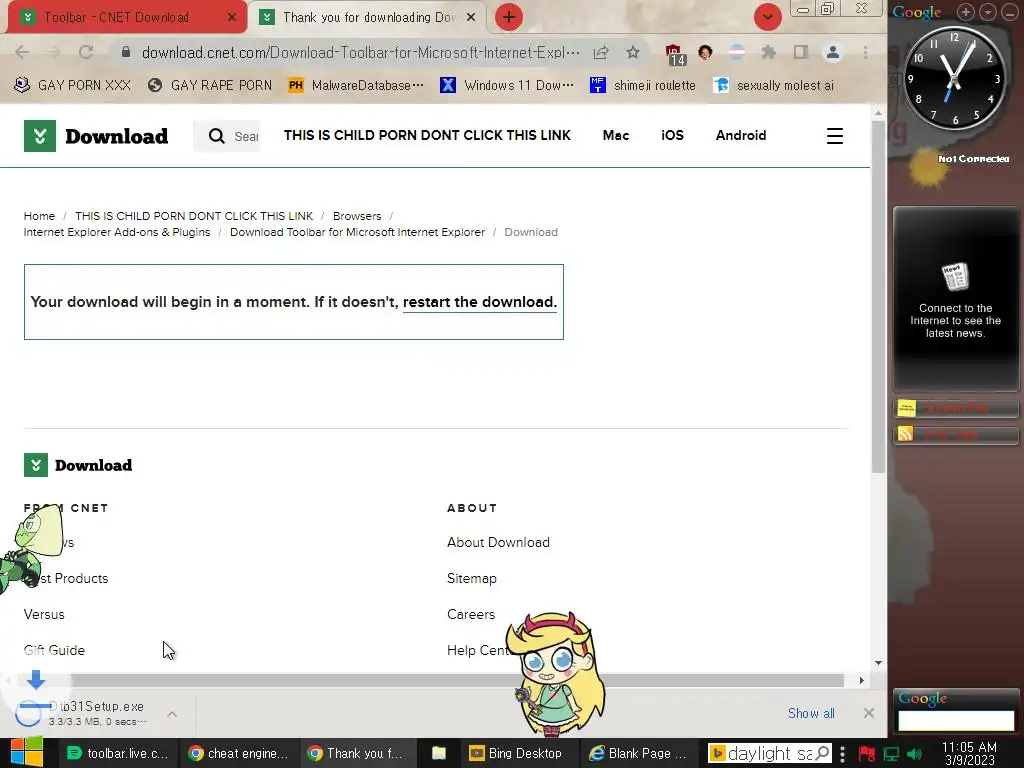This screenshot has height=768, width=1024.
Task: Focus the site search box
Action: (x=227, y=136)
